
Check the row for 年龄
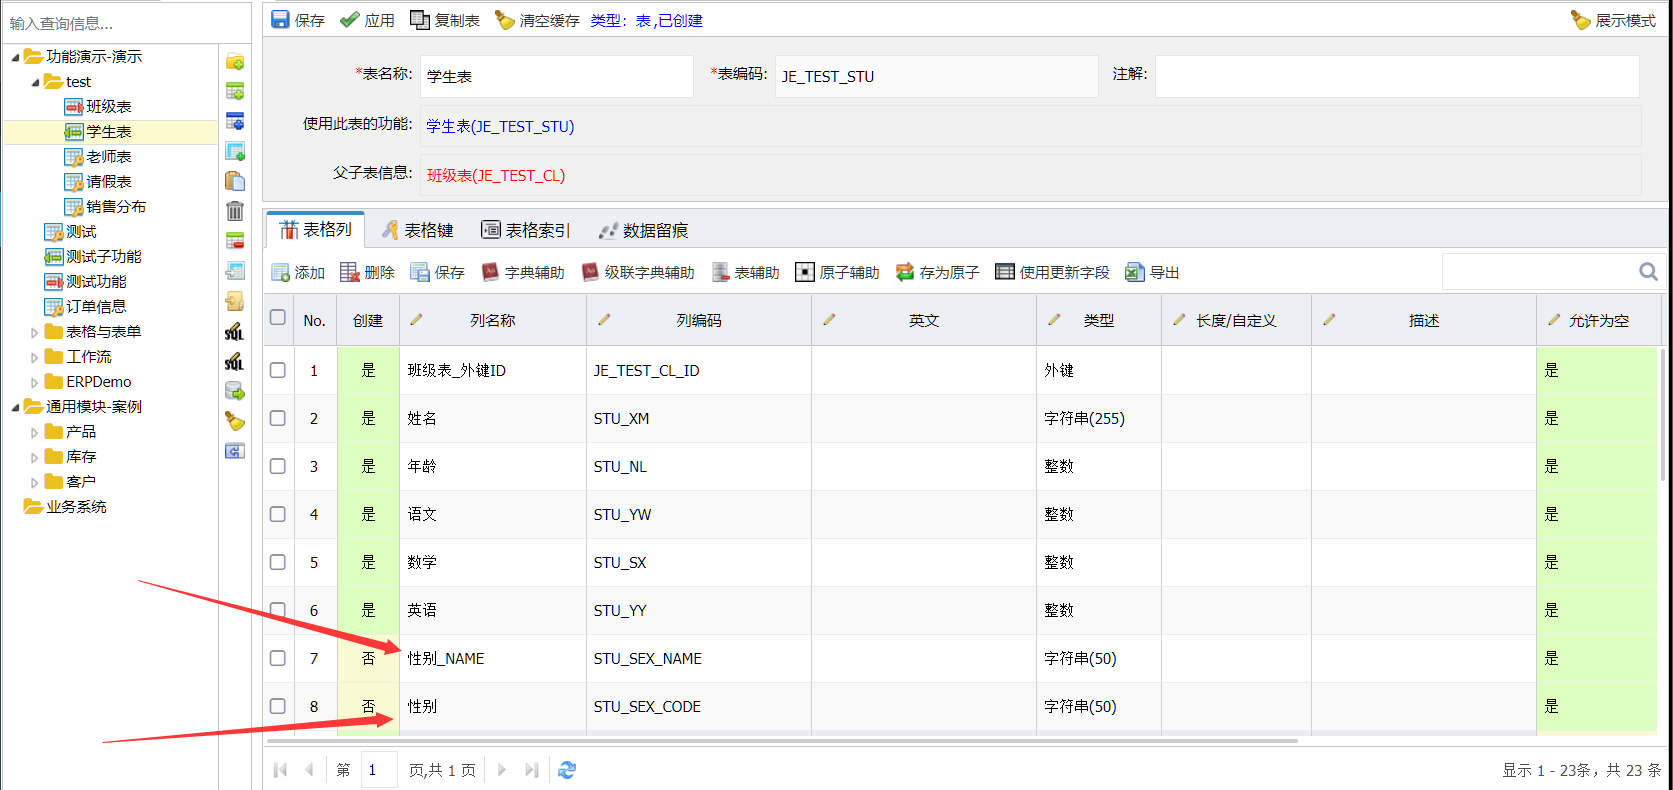tap(278, 466)
